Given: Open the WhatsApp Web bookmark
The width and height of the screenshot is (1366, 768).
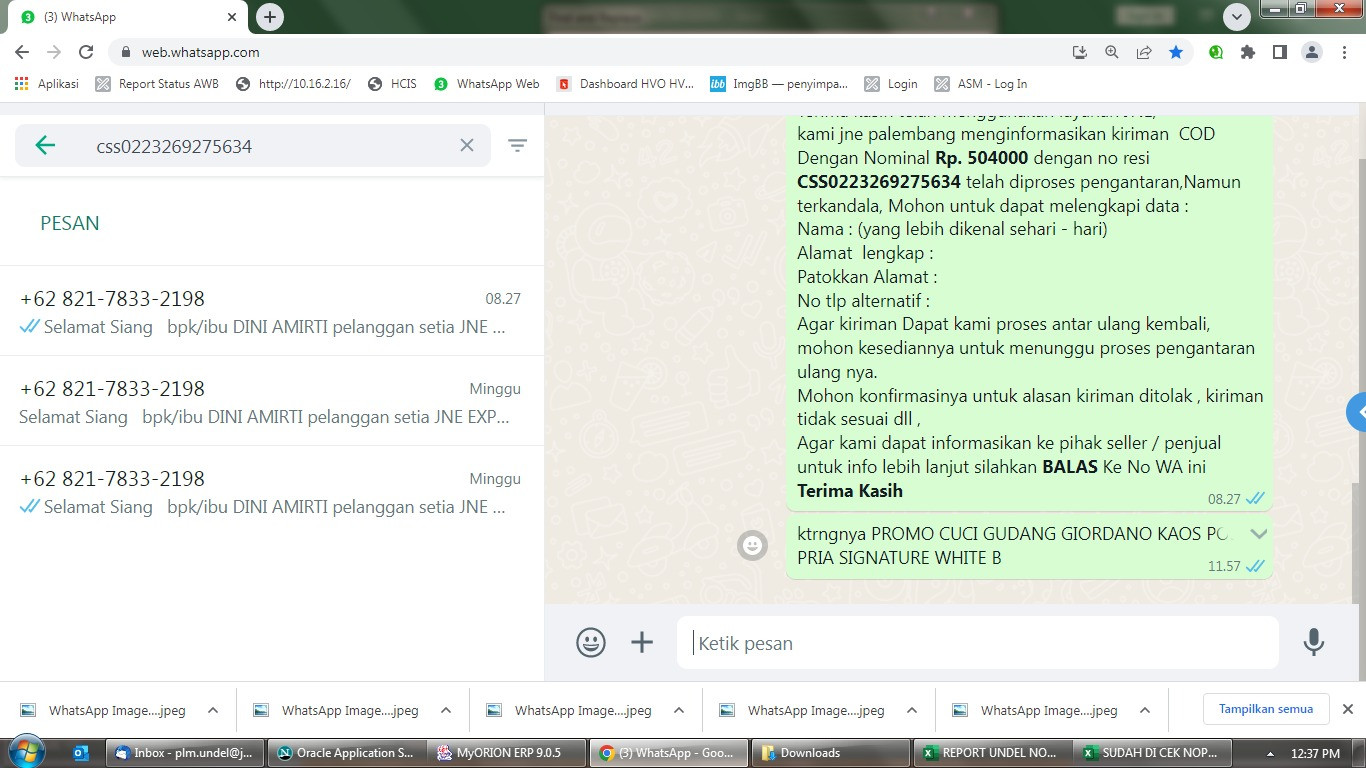Looking at the screenshot, I should [x=487, y=84].
